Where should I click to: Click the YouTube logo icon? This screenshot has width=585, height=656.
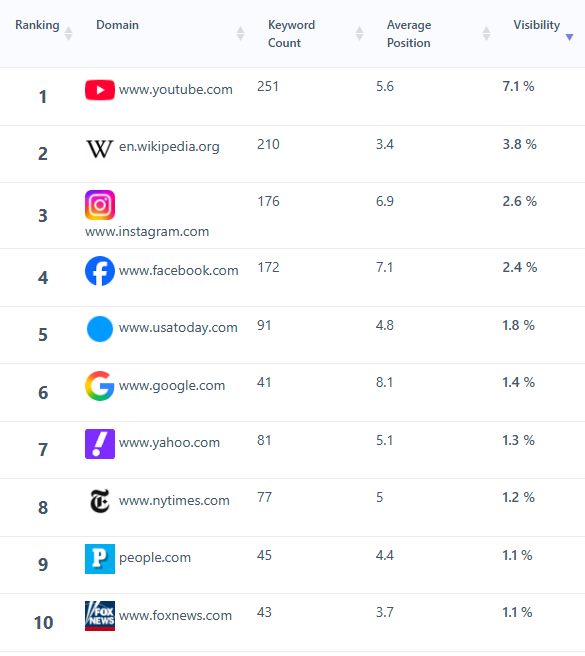[x=100, y=90]
